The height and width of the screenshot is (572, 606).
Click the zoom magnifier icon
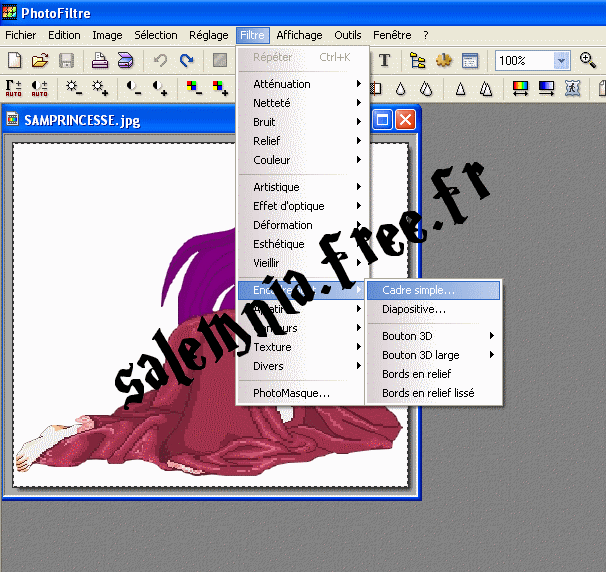588,61
